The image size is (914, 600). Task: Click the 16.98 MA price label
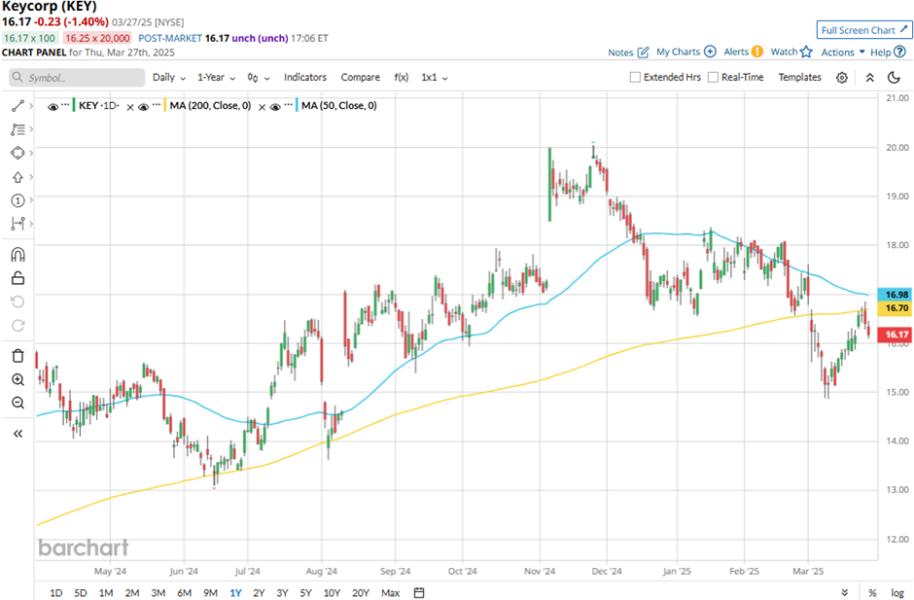coord(896,295)
